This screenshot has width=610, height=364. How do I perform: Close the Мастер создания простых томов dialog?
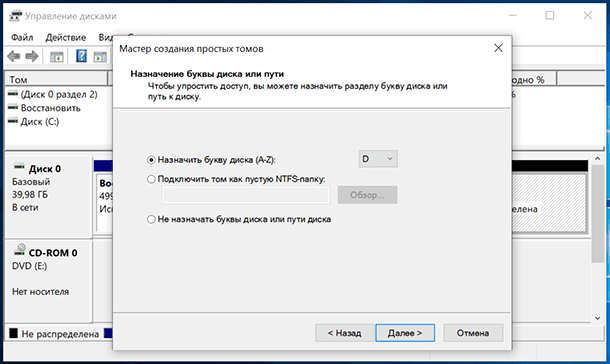click(498, 48)
